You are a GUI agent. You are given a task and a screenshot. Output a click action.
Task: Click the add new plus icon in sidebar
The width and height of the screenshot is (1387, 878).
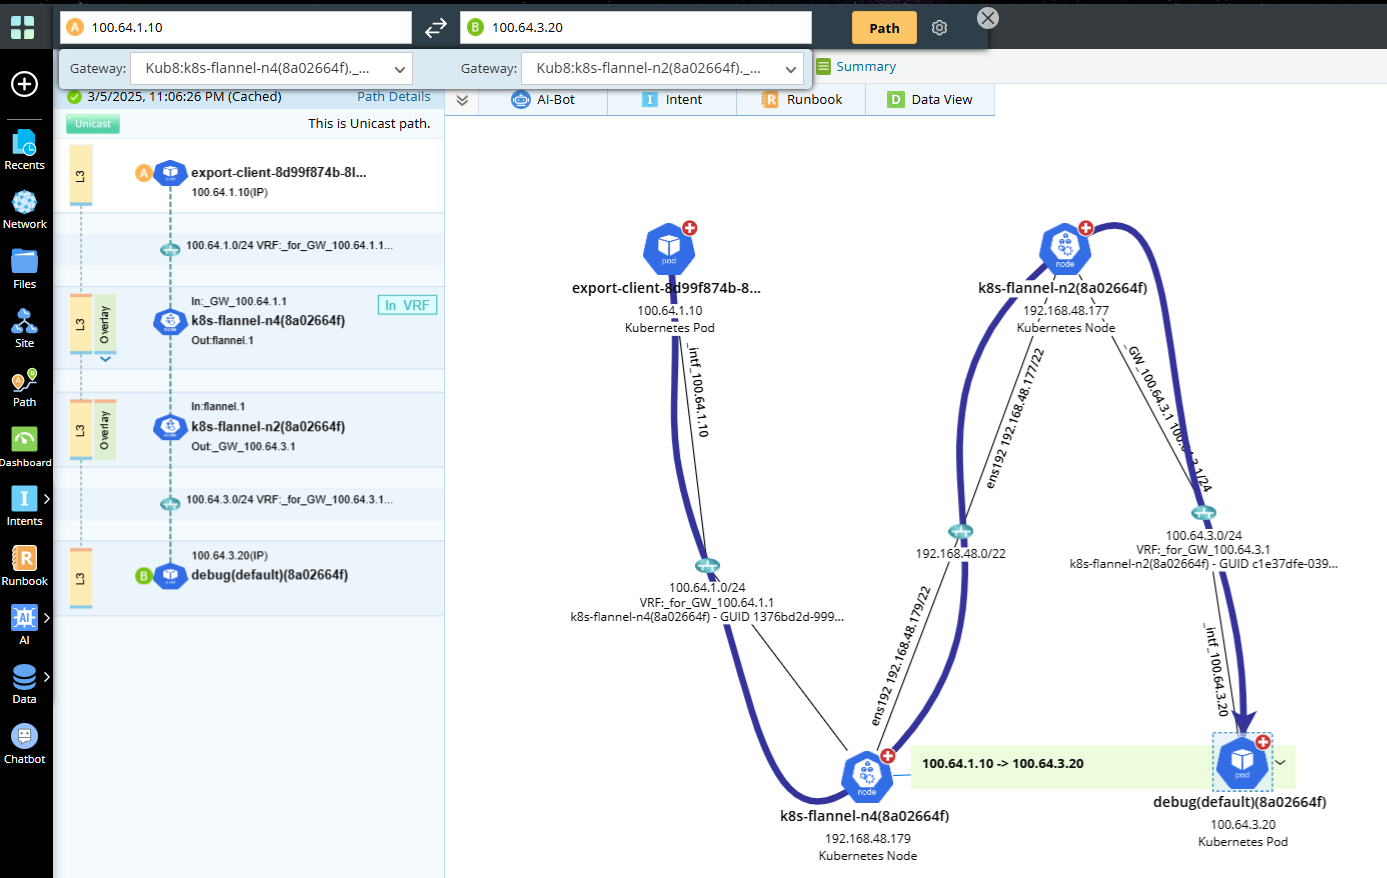click(x=24, y=84)
